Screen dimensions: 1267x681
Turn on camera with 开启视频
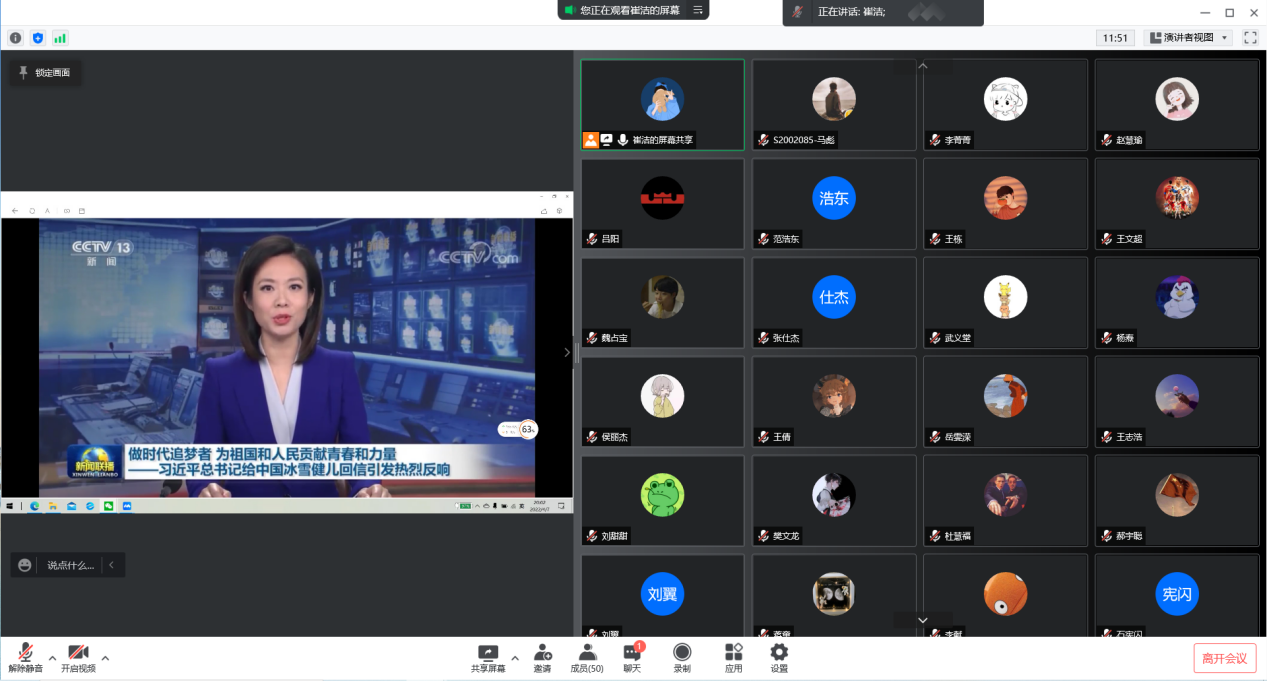78,657
